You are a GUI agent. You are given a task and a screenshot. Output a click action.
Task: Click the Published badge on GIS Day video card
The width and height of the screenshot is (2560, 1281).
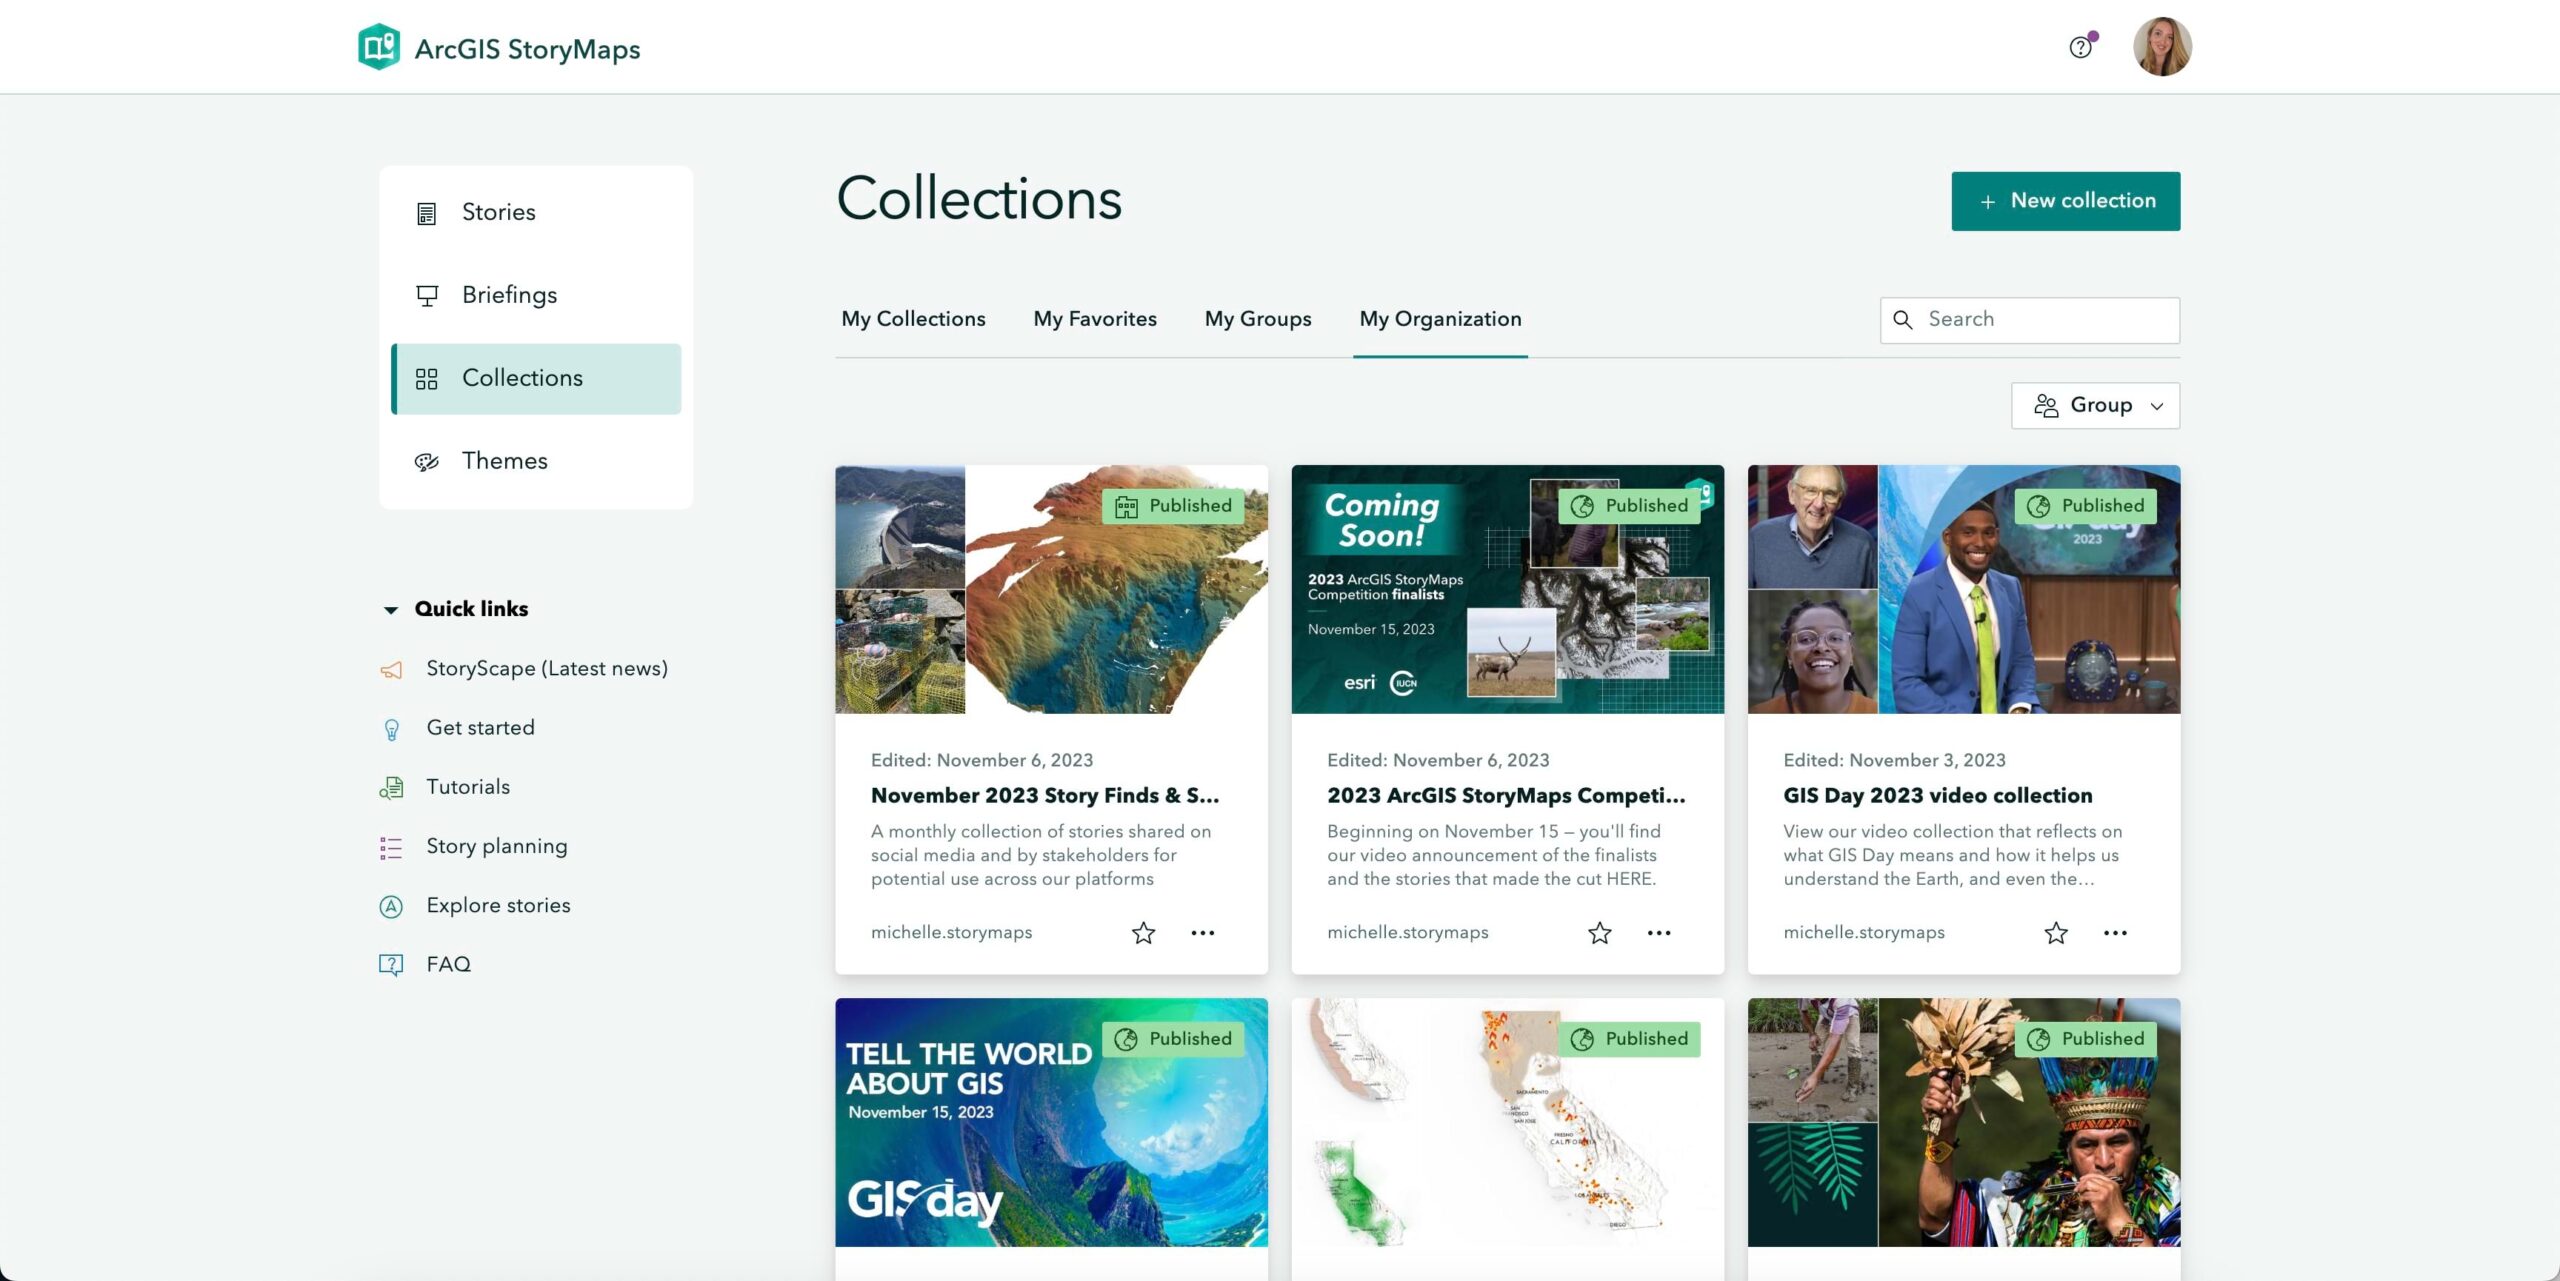pyautogui.click(x=2086, y=506)
